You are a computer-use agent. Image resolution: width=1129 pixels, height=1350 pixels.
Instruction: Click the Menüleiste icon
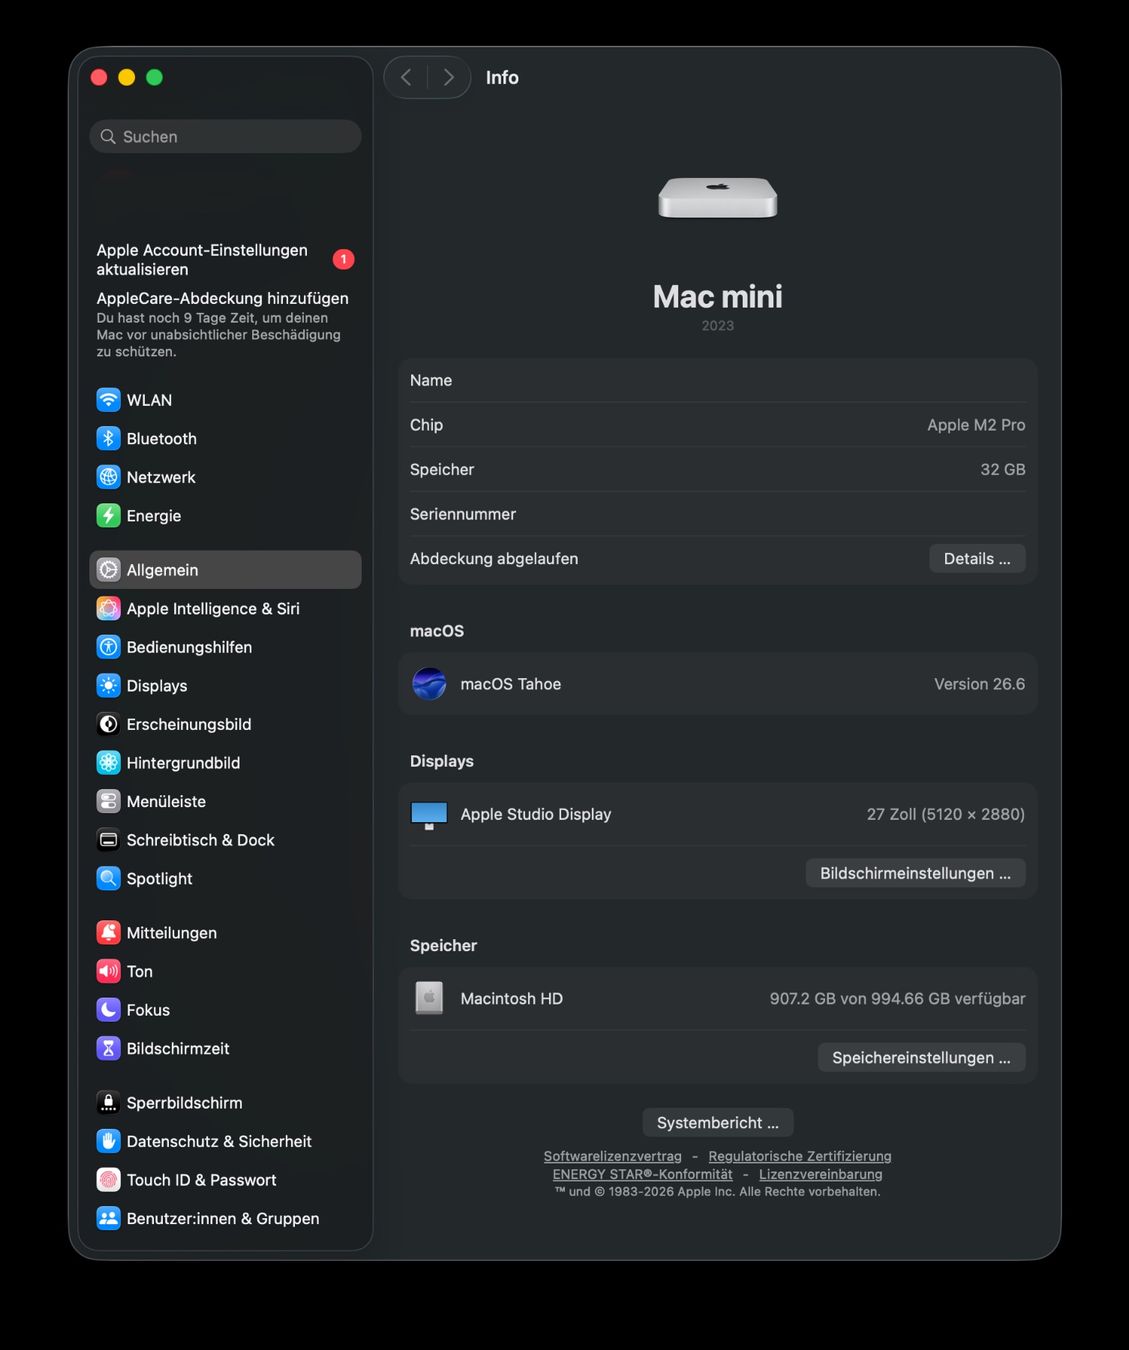tap(108, 801)
